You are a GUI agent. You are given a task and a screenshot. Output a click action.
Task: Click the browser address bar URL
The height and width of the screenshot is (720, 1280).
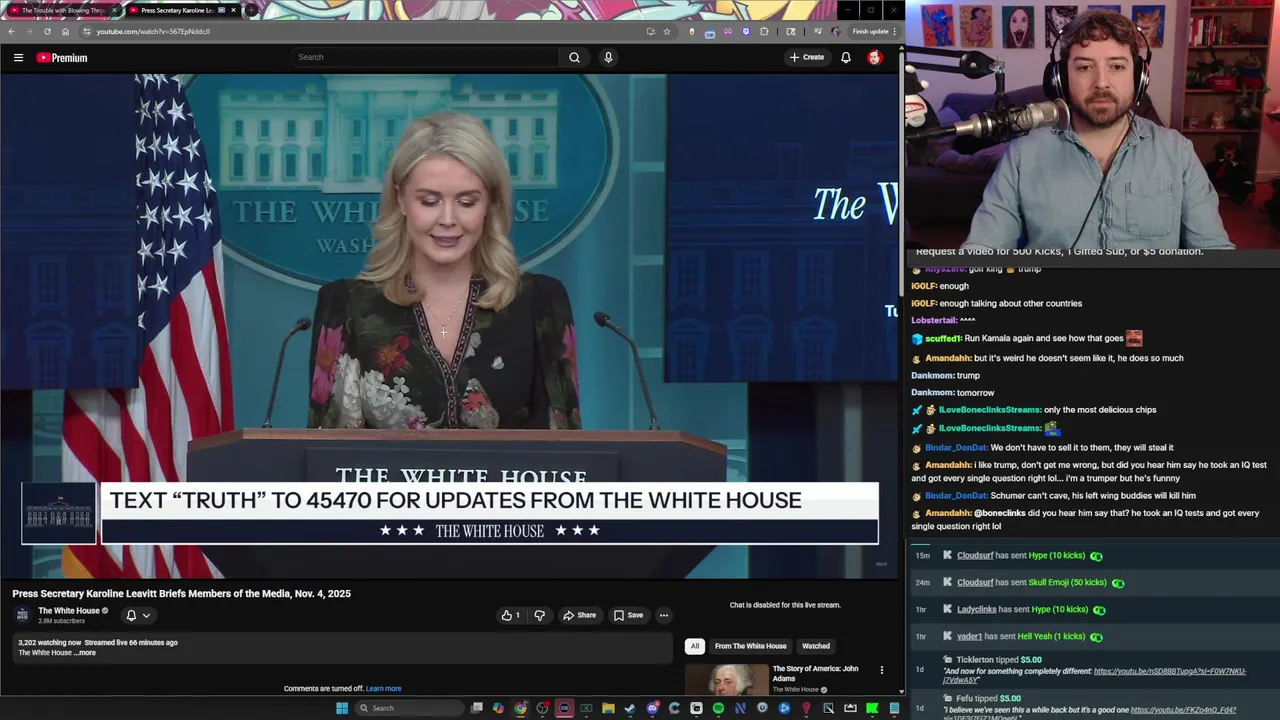click(x=153, y=31)
